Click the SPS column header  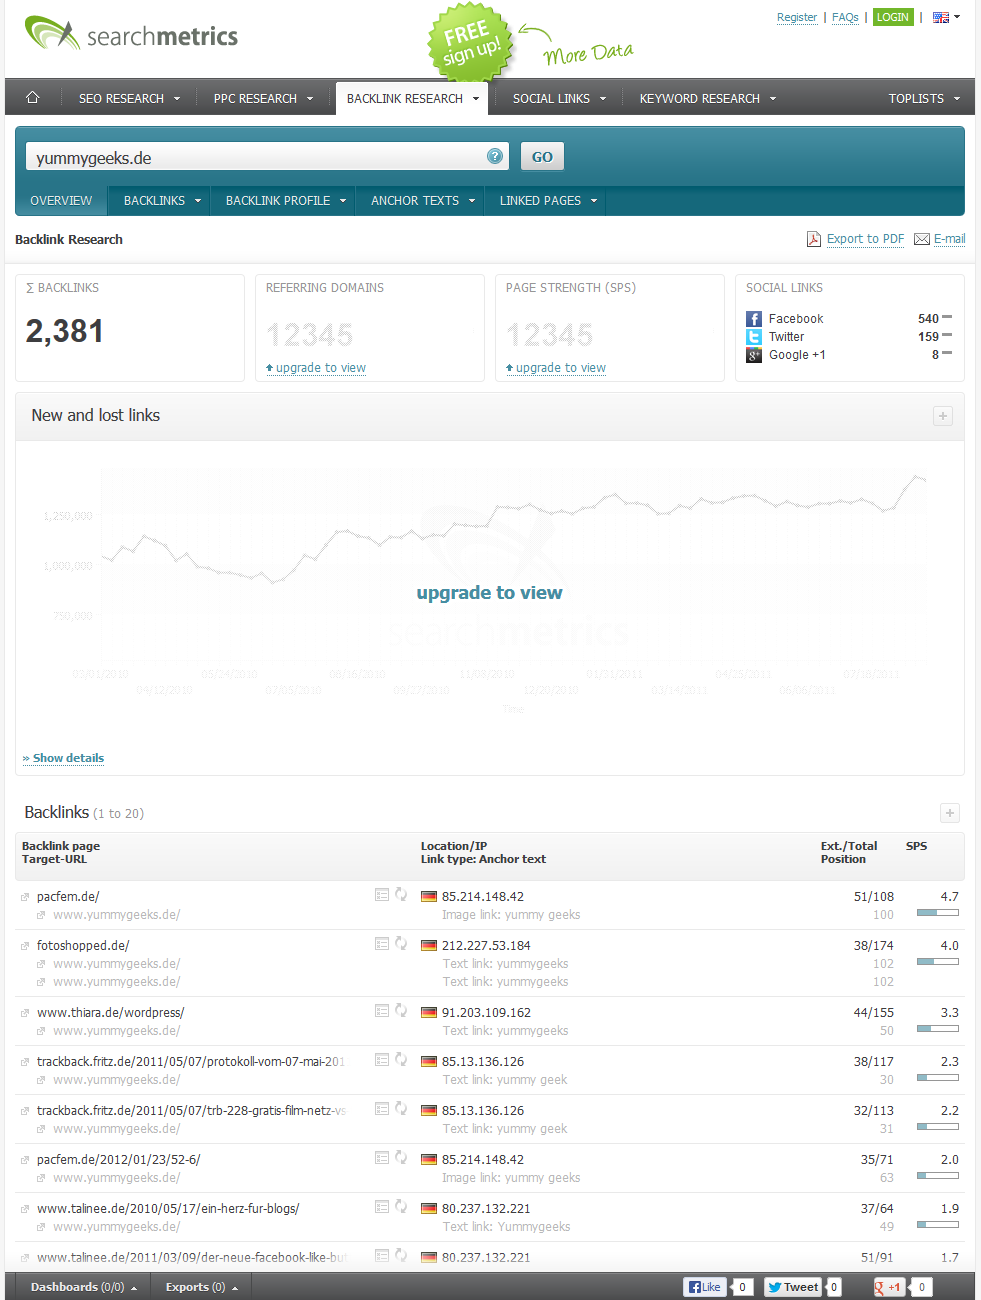(916, 846)
